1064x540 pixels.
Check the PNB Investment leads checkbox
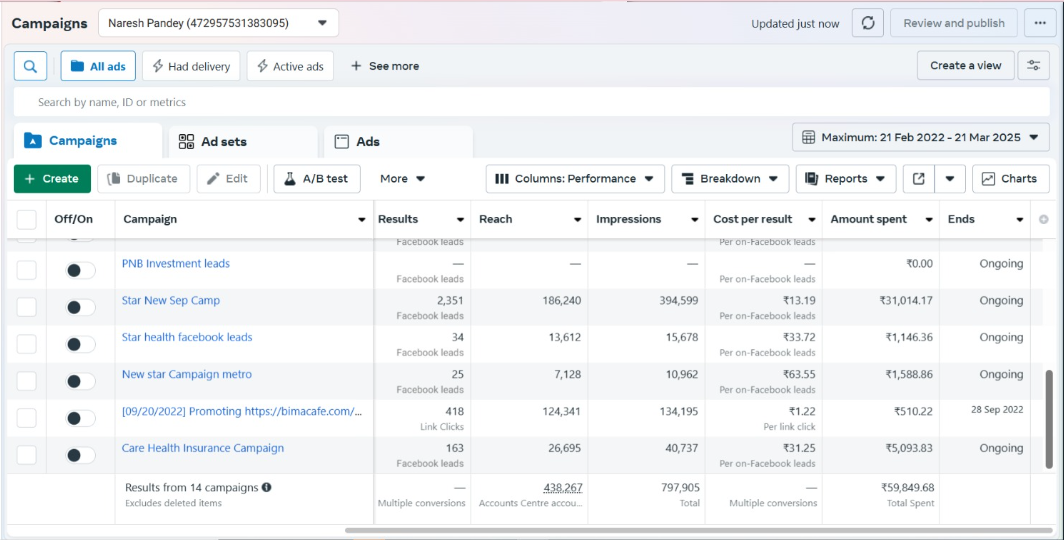pos(26,270)
